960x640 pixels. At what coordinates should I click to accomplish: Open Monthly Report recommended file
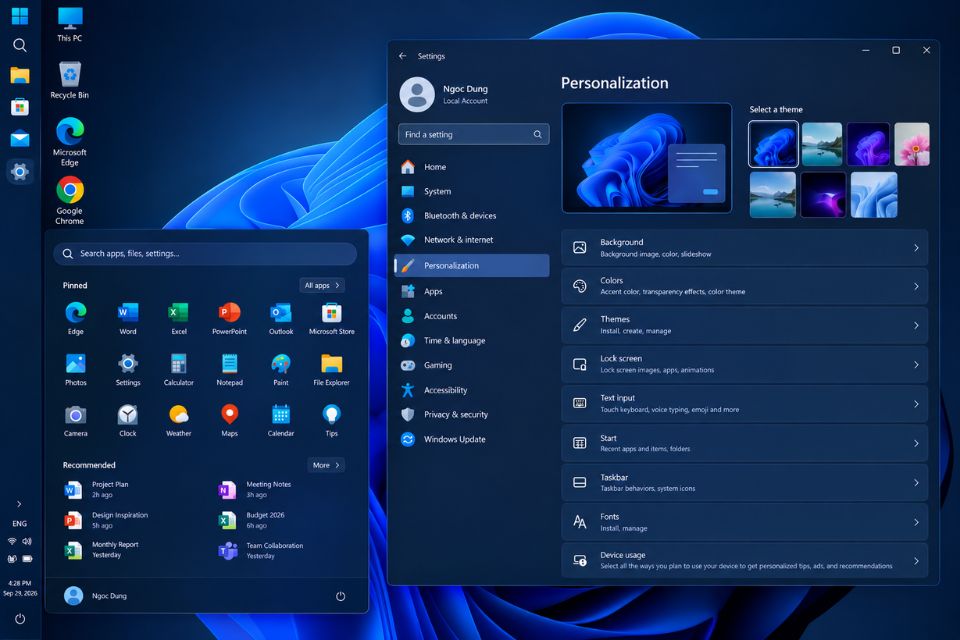[x=102, y=550]
